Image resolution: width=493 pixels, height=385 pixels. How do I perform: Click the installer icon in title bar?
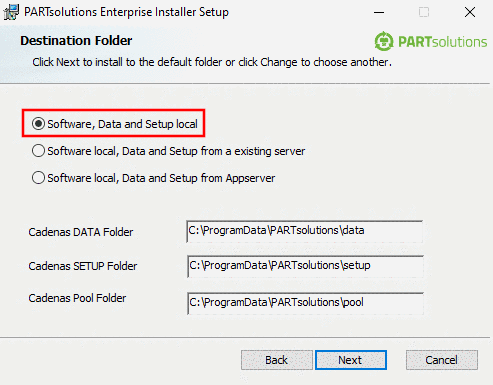coord(11,12)
